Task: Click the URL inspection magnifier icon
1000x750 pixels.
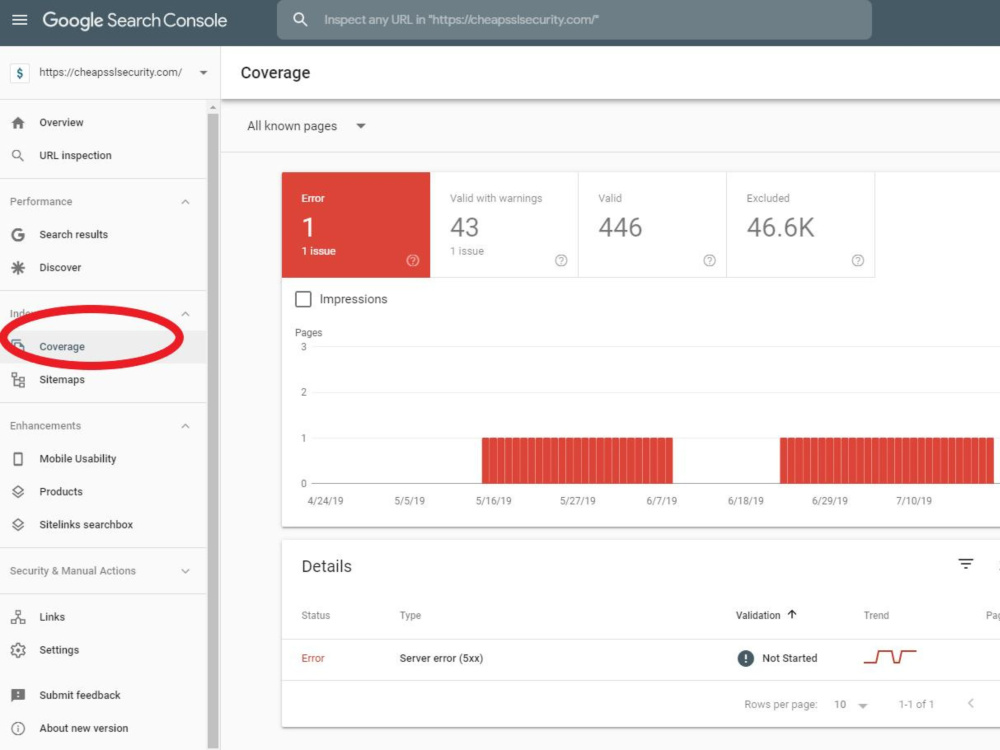Action: point(18,156)
